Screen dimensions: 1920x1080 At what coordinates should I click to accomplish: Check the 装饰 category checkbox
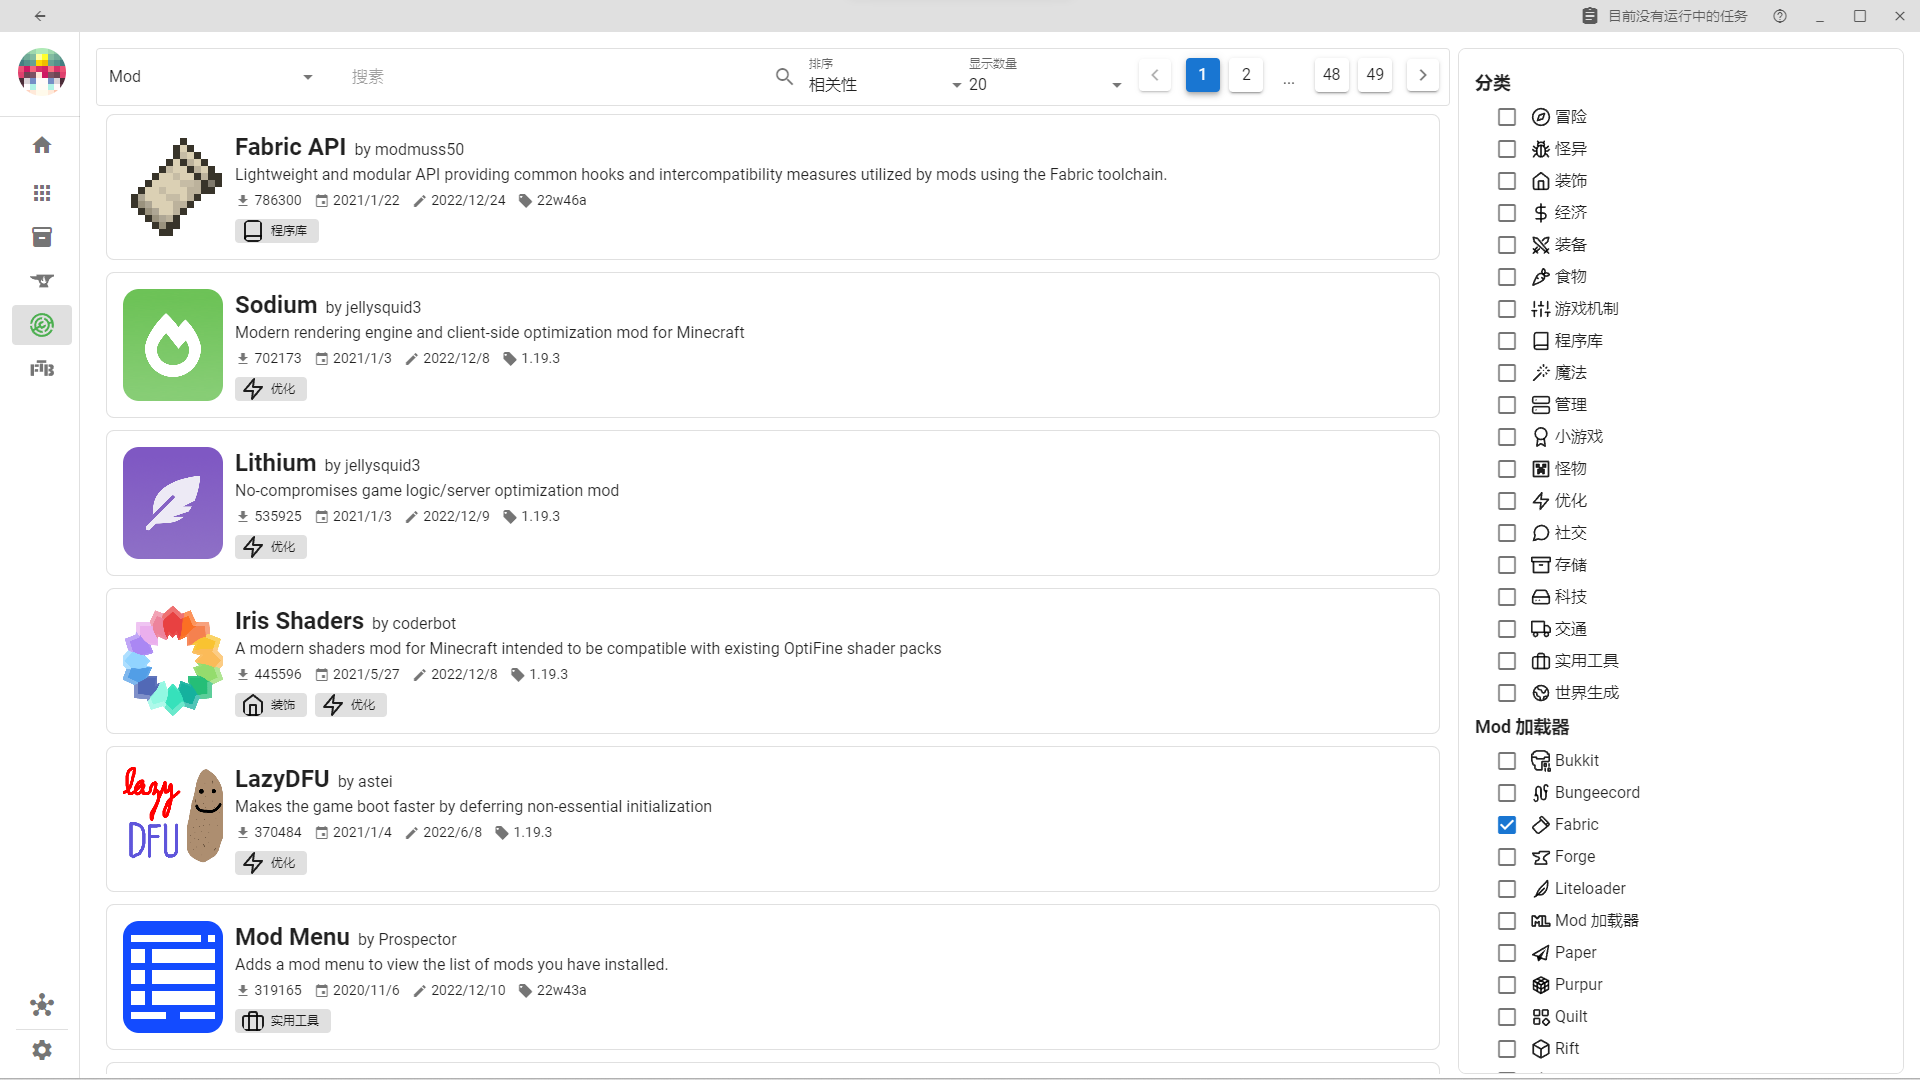[1507, 181]
